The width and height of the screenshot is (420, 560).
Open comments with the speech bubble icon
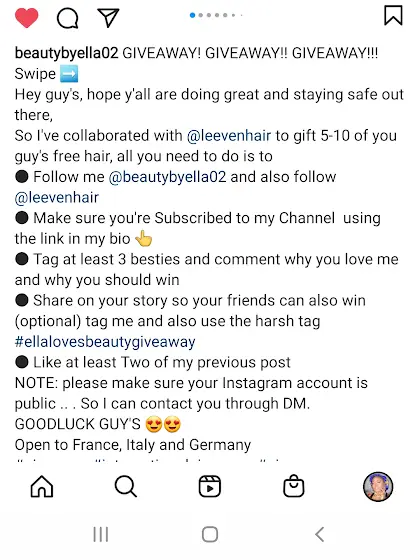pyautogui.click(x=68, y=18)
